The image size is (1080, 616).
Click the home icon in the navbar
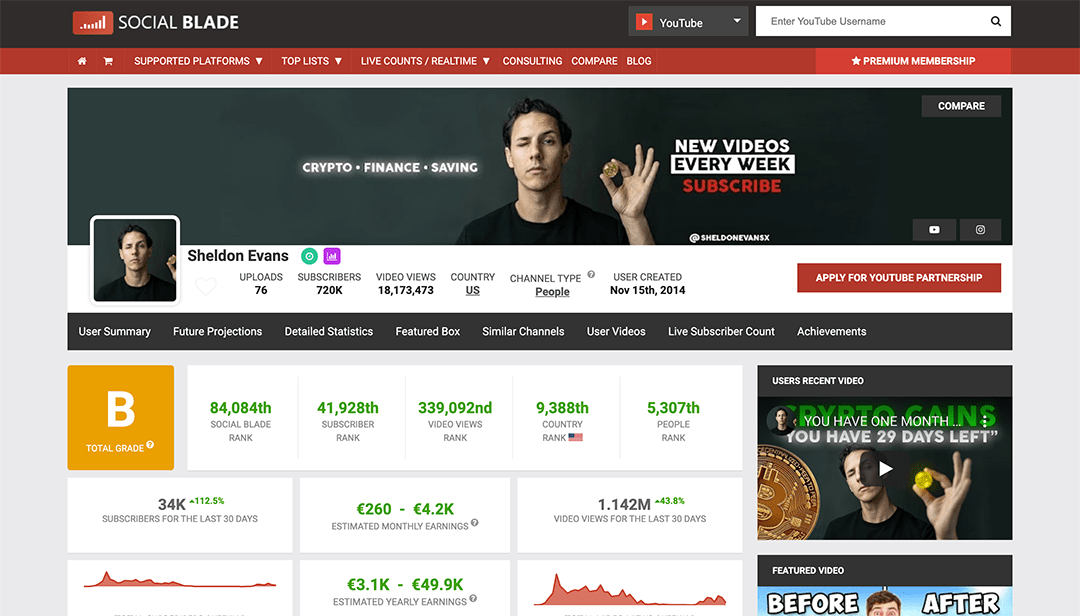(x=82, y=61)
